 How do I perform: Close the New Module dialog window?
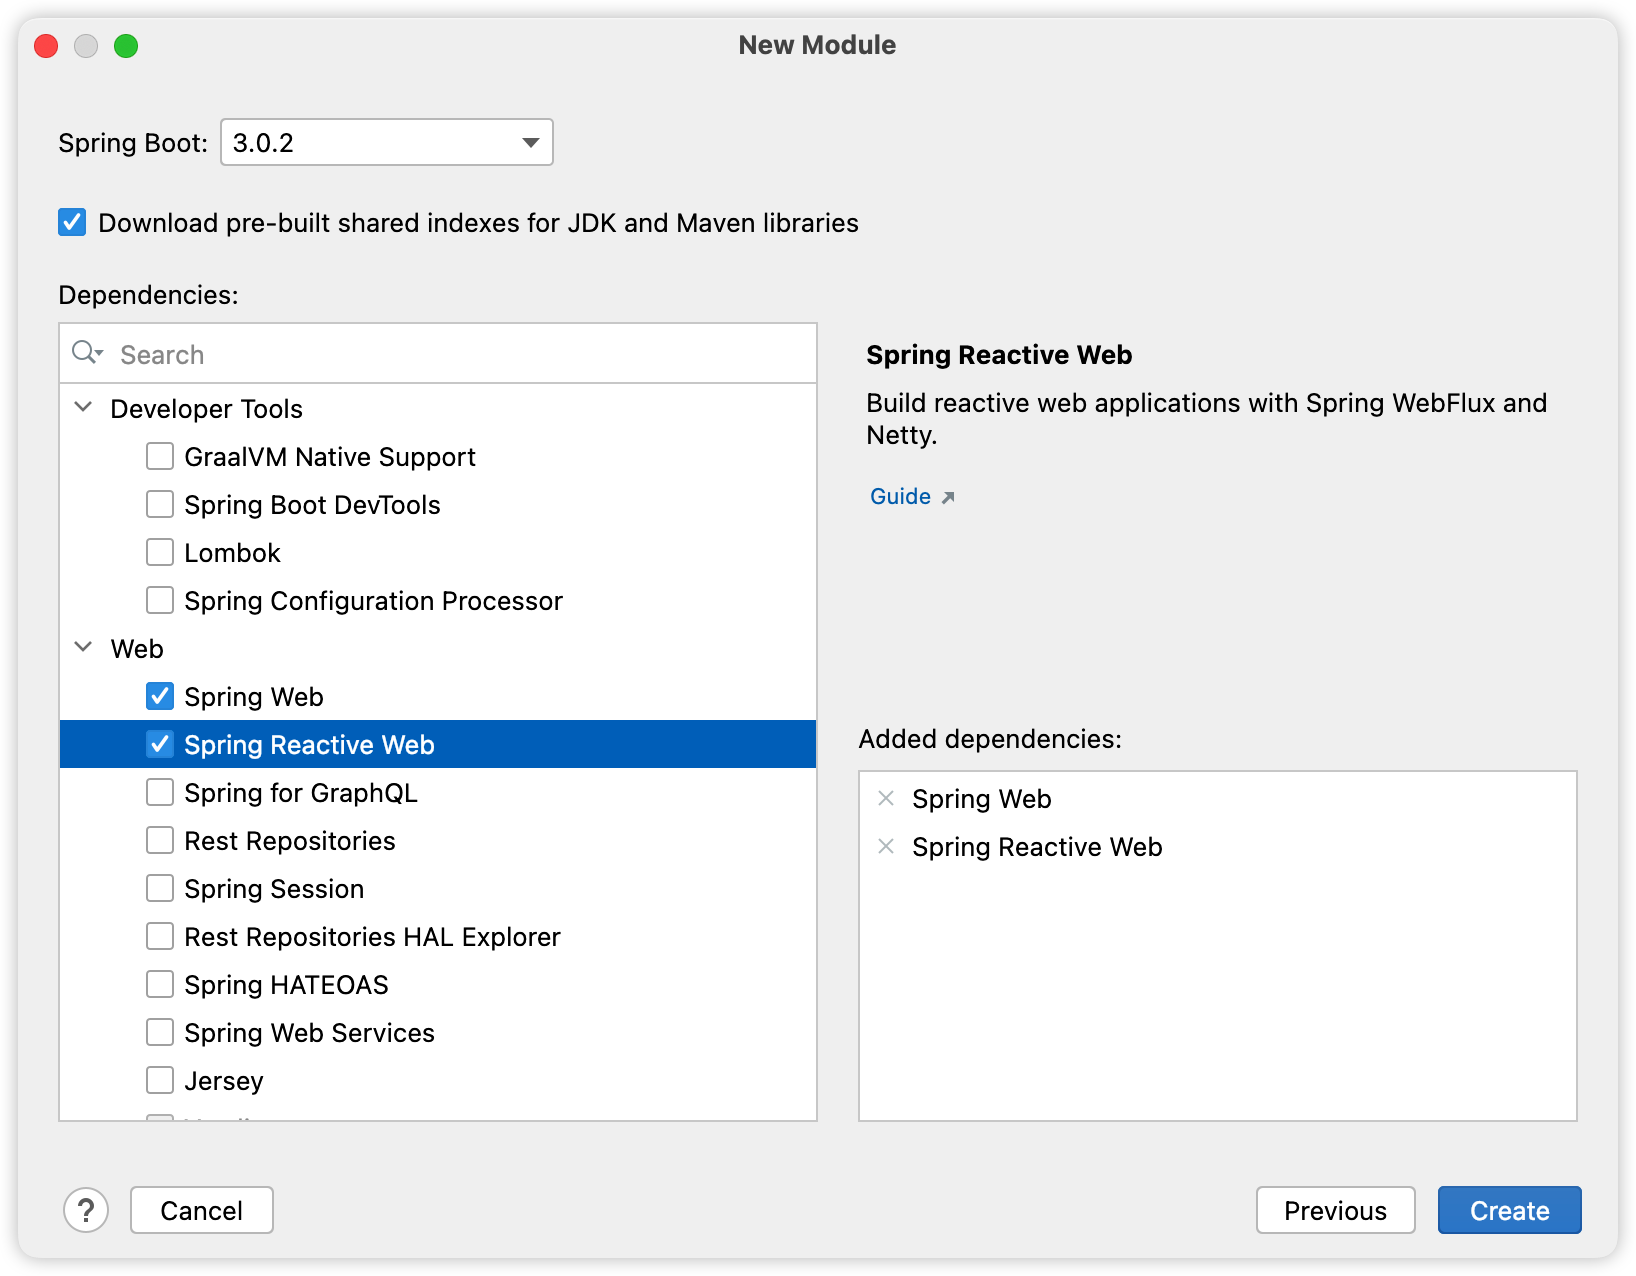pos(46,46)
